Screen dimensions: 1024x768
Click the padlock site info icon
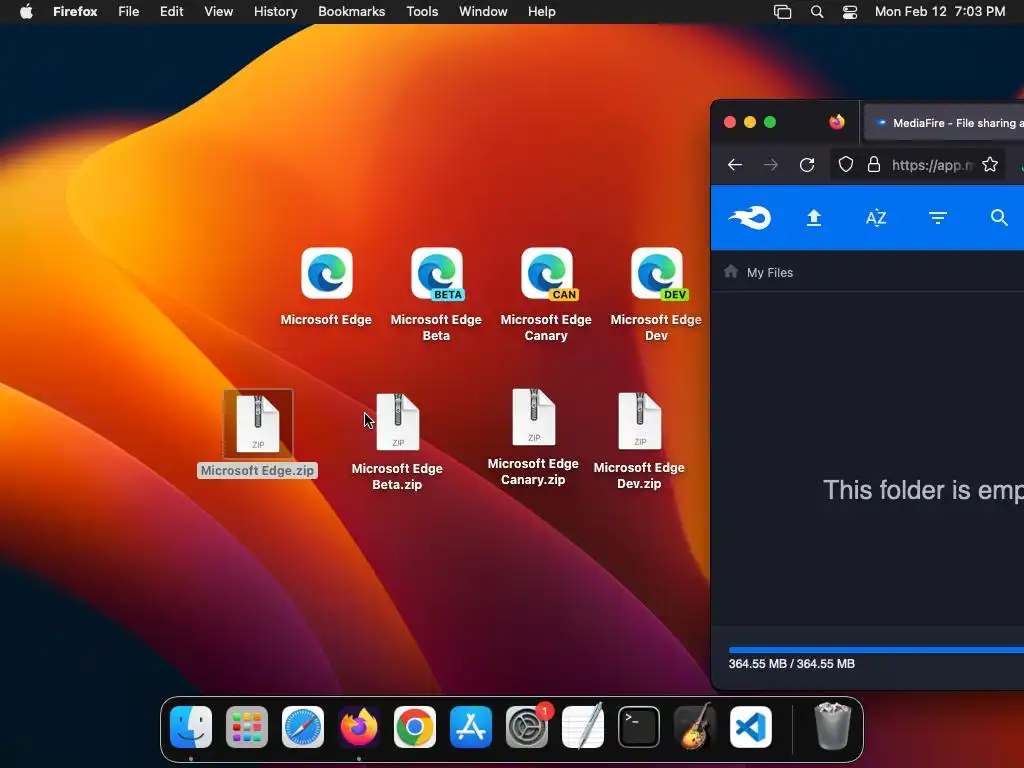[874, 165]
